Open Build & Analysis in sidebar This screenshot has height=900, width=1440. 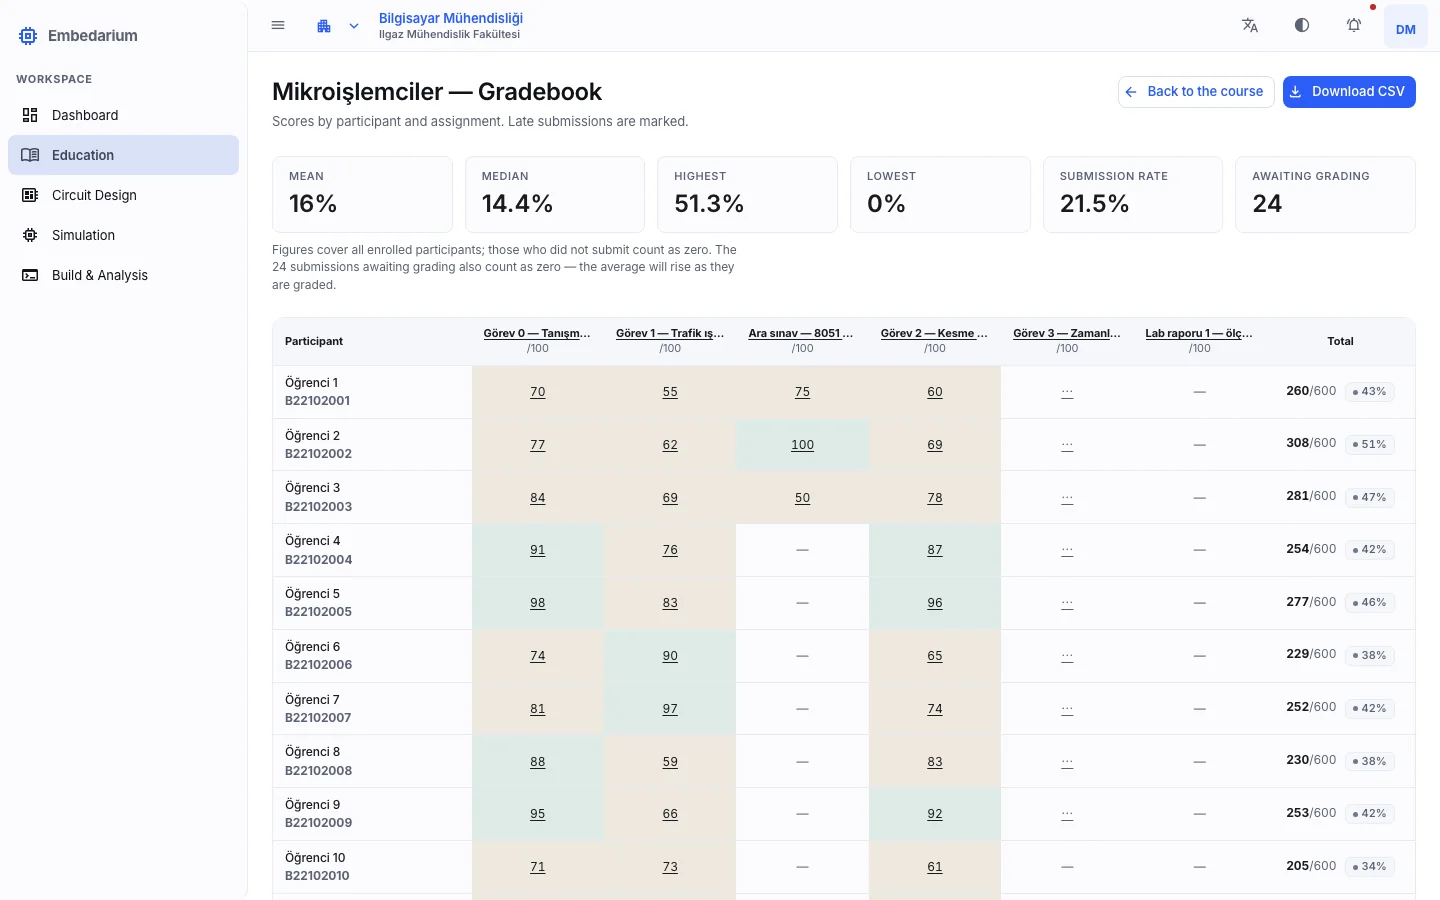[124, 275]
